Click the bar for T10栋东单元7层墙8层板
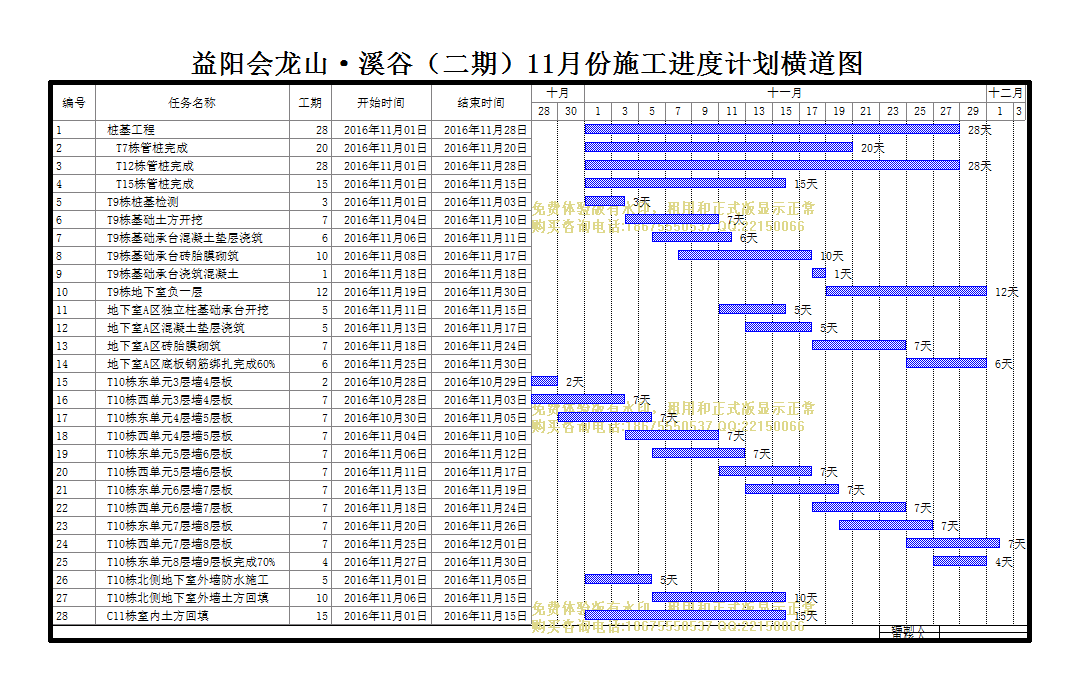 (x=886, y=525)
